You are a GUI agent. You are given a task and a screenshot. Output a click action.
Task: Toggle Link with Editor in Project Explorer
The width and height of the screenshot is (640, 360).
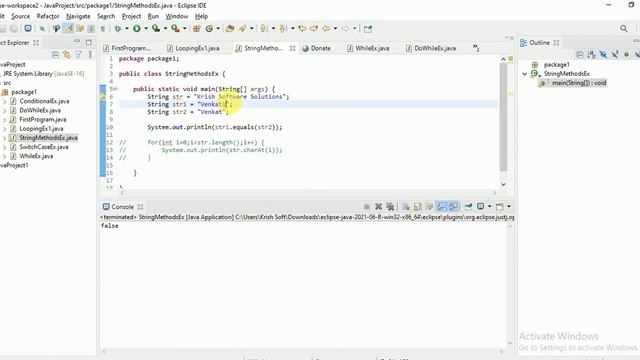67,55
